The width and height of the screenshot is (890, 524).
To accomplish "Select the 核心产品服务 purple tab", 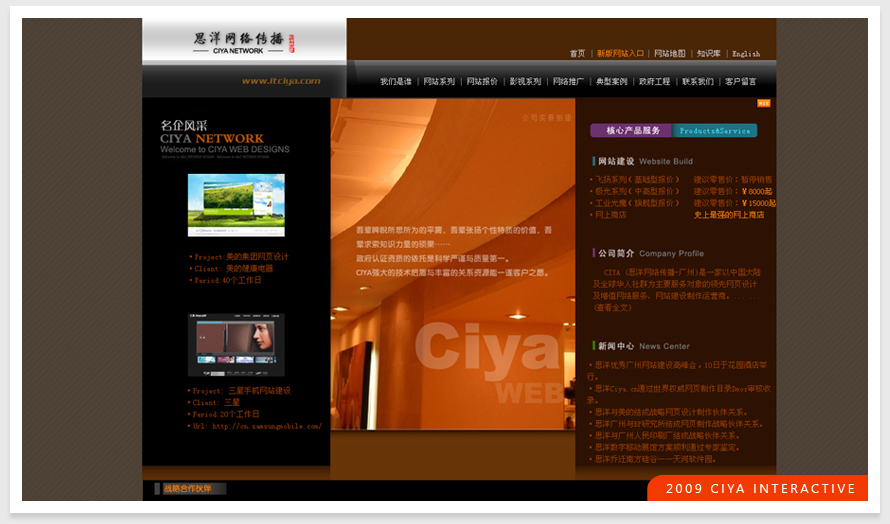I will point(632,131).
